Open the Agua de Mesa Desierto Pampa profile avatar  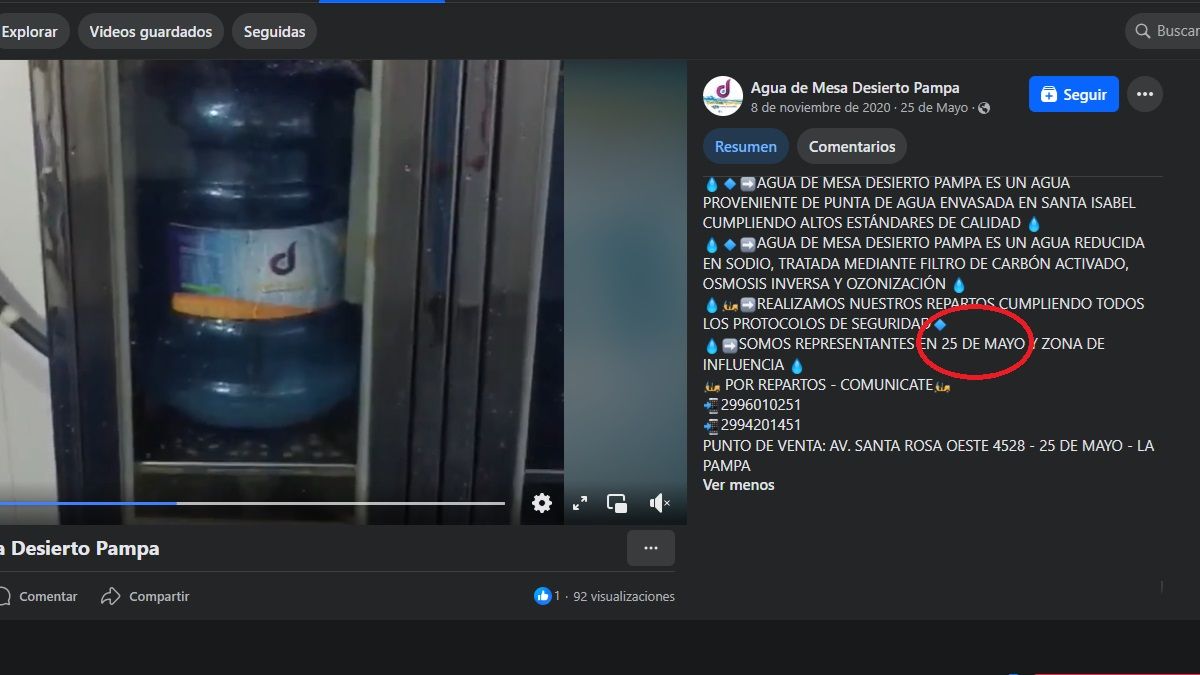click(722, 96)
